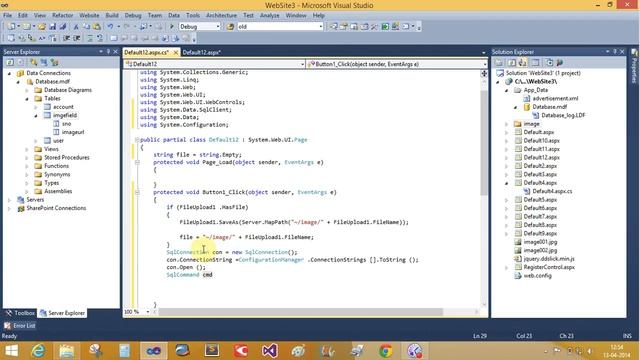Collapse the Button1_Click method outline
Viewport: 640px width, 360px height.
point(137,192)
